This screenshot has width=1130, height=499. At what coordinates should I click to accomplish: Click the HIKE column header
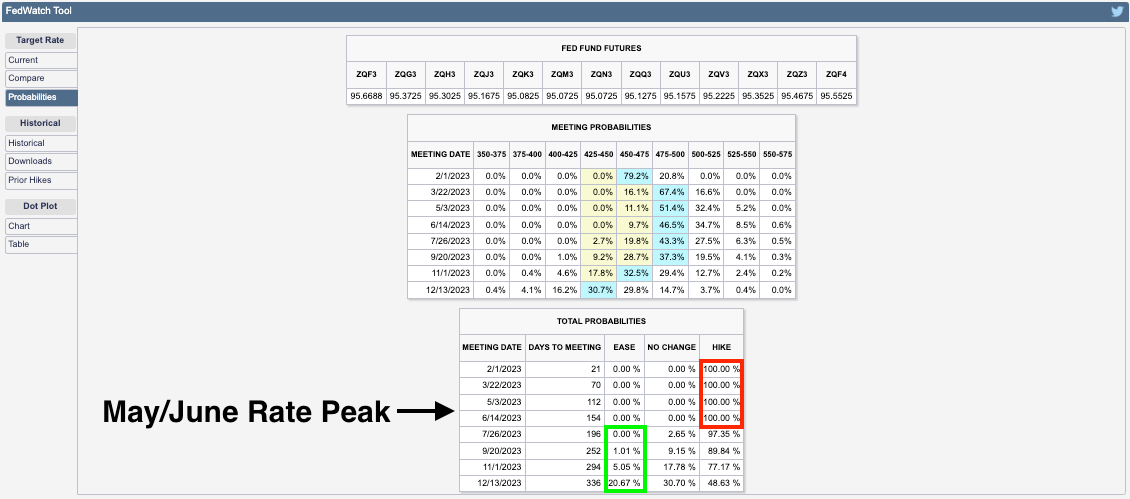tap(721, 348)
